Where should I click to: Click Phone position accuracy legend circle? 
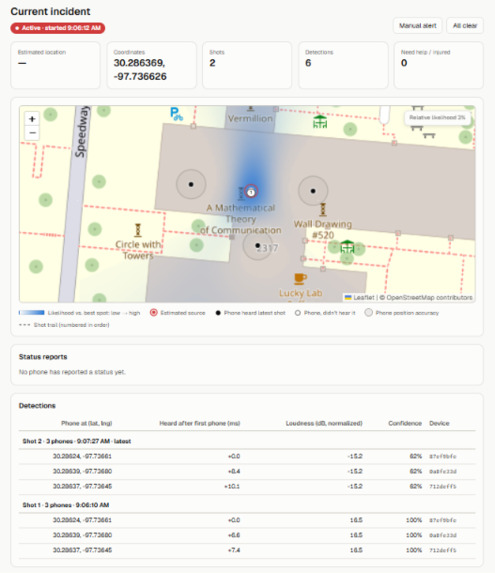coord(369,312)
